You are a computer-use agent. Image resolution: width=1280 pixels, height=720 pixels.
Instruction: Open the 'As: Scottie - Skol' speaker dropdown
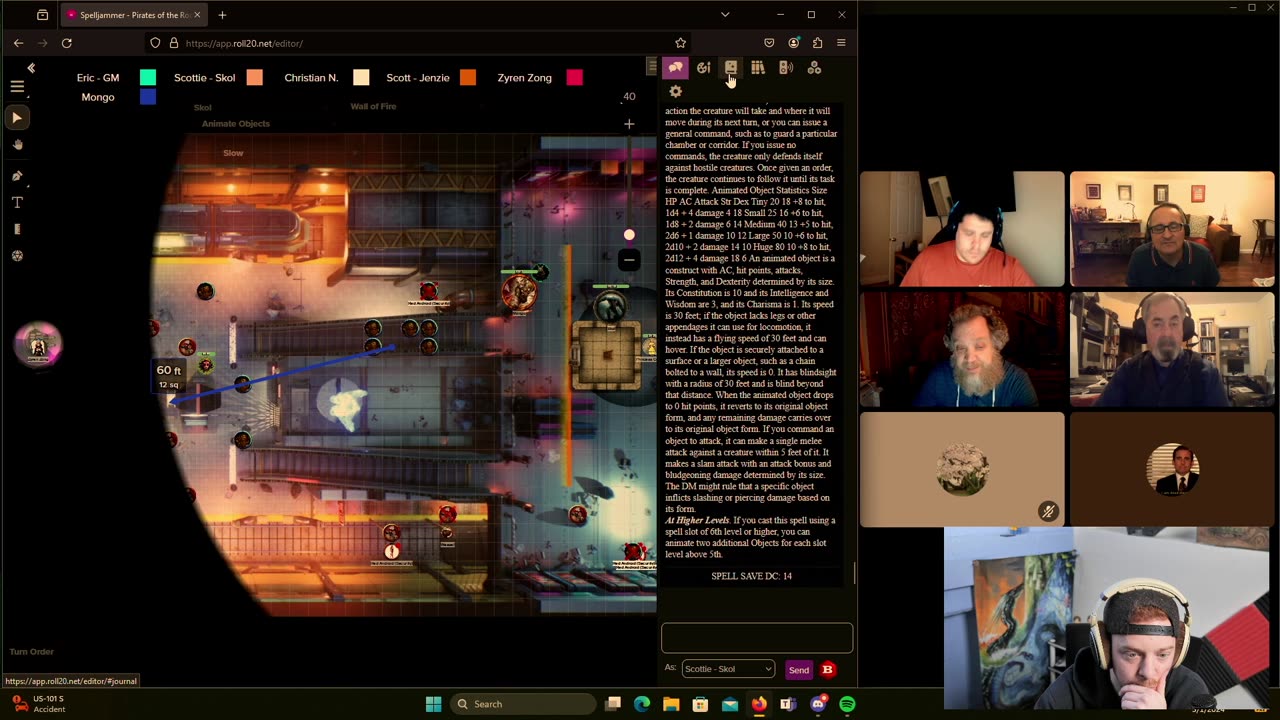tap(728, 669)
